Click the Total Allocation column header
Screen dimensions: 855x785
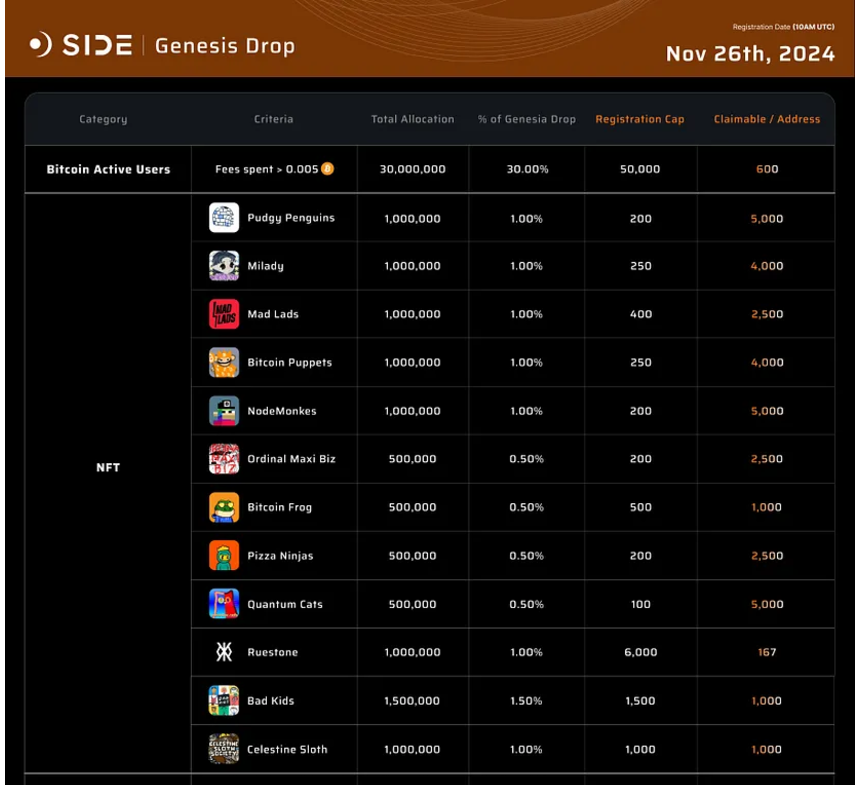(413, 119)
